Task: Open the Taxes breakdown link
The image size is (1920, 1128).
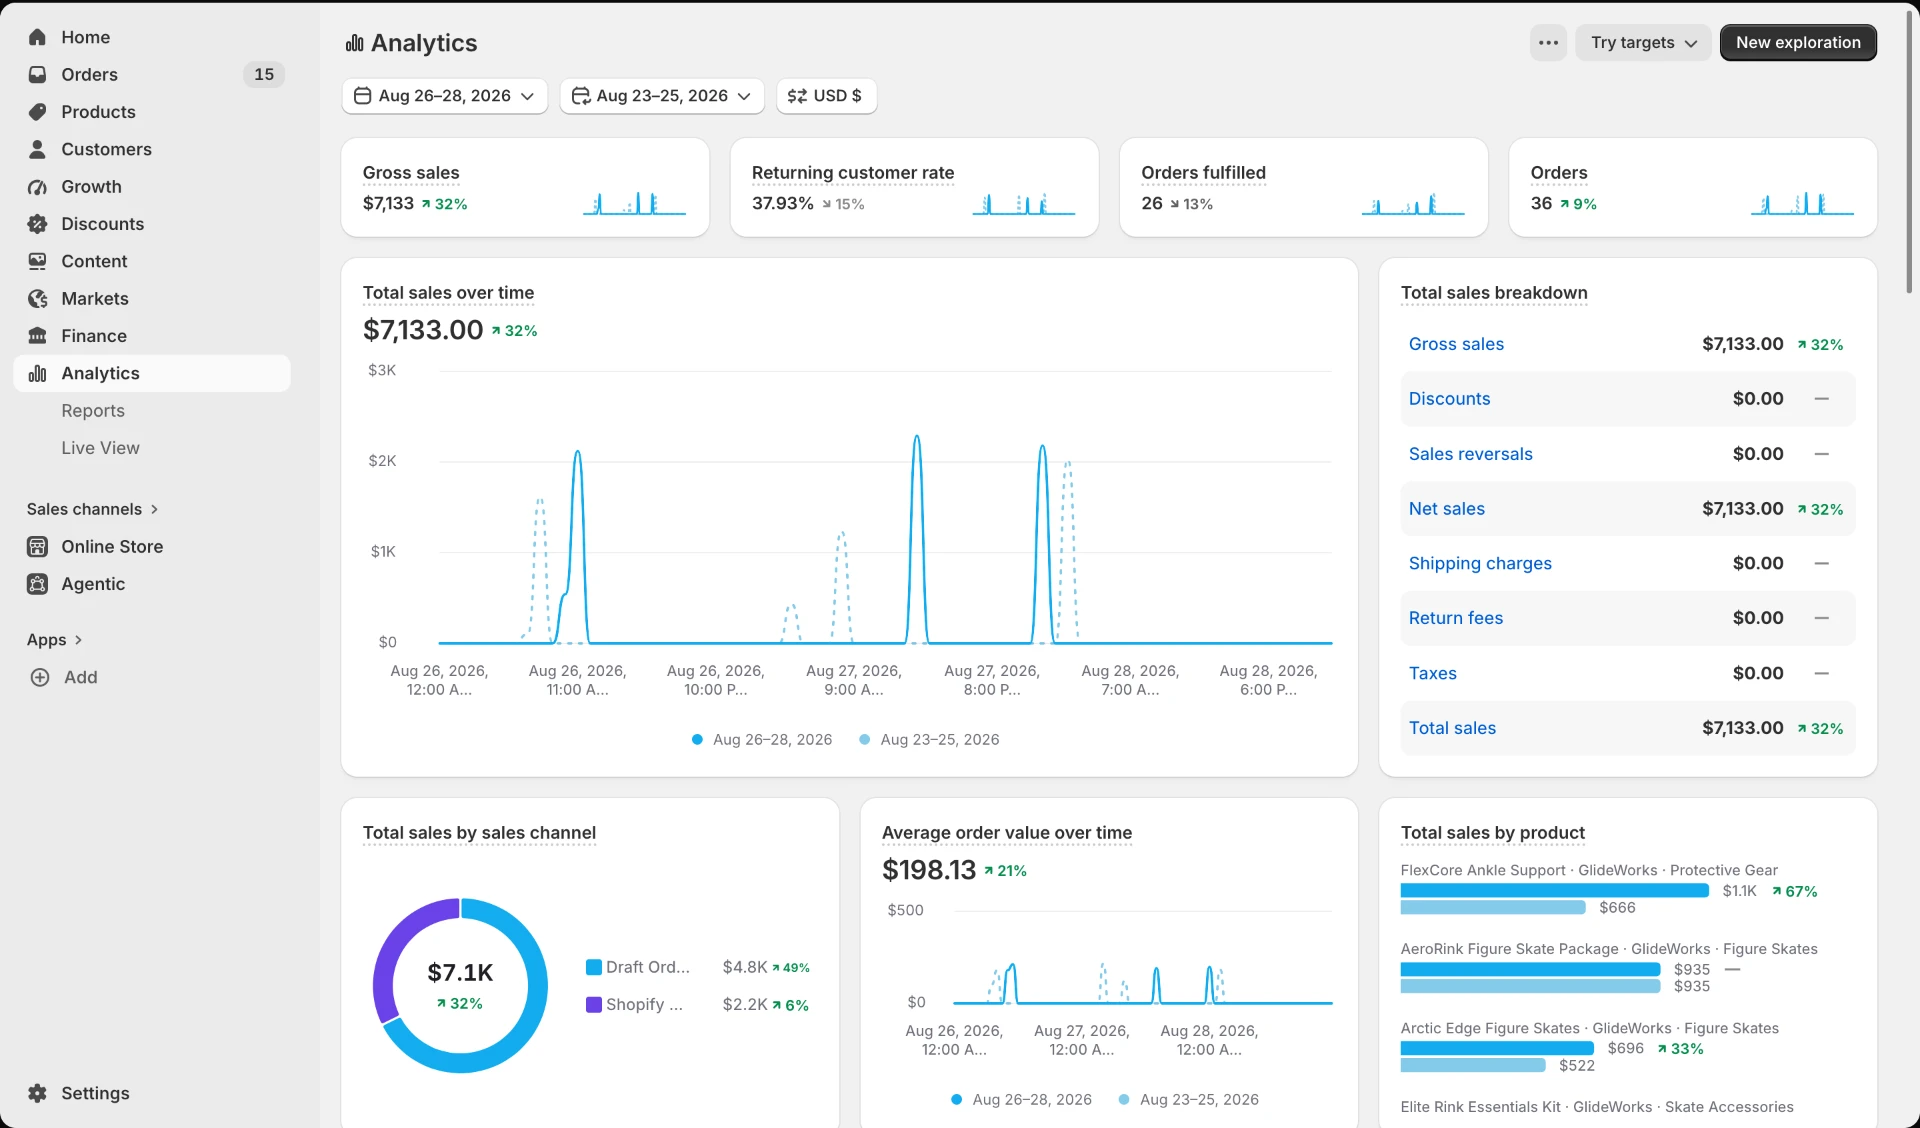Action: [x=1432, y=673]
